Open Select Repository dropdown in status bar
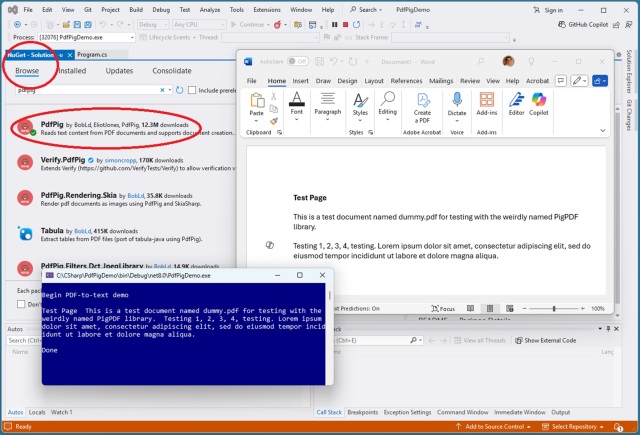 572,427
